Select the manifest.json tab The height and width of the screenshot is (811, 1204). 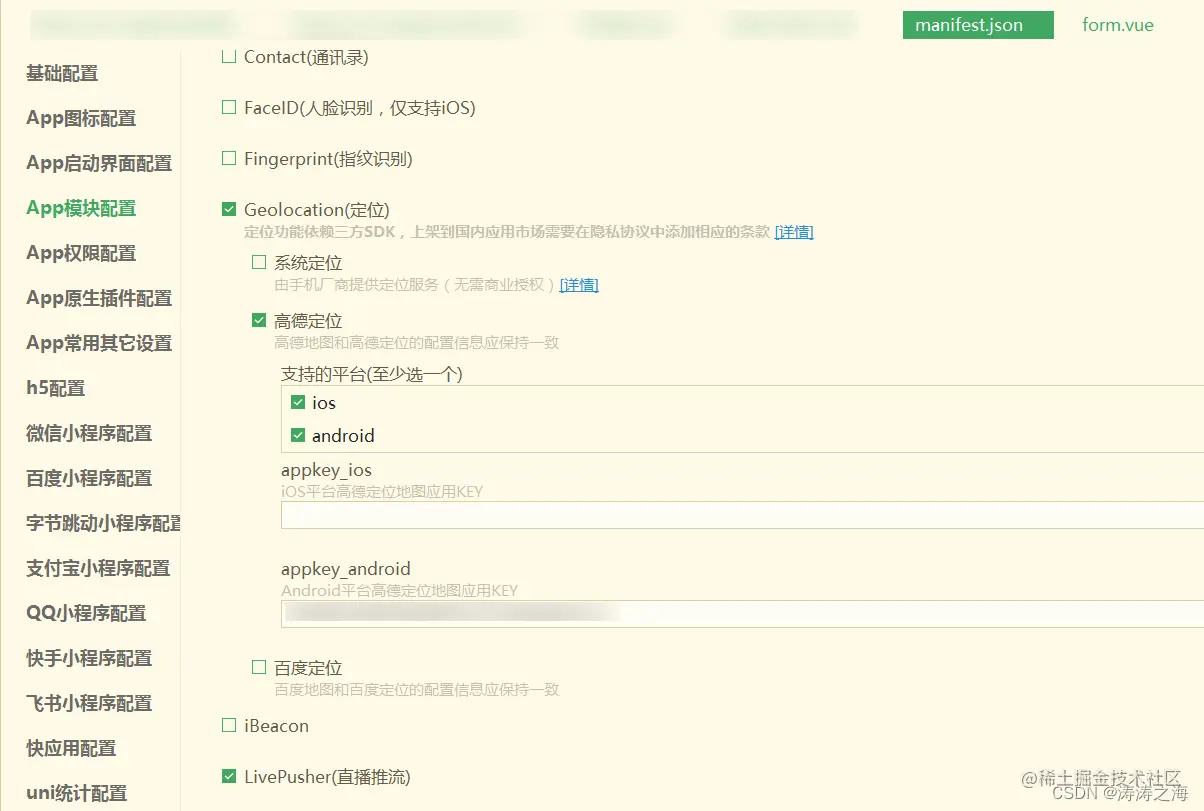977,25
